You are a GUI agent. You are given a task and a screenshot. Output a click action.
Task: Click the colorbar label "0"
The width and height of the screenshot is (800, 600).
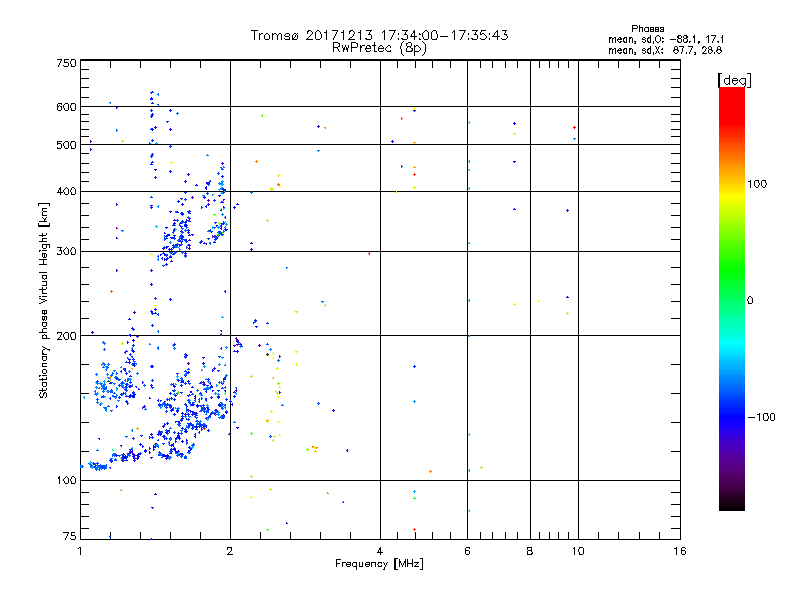(750, 301)
